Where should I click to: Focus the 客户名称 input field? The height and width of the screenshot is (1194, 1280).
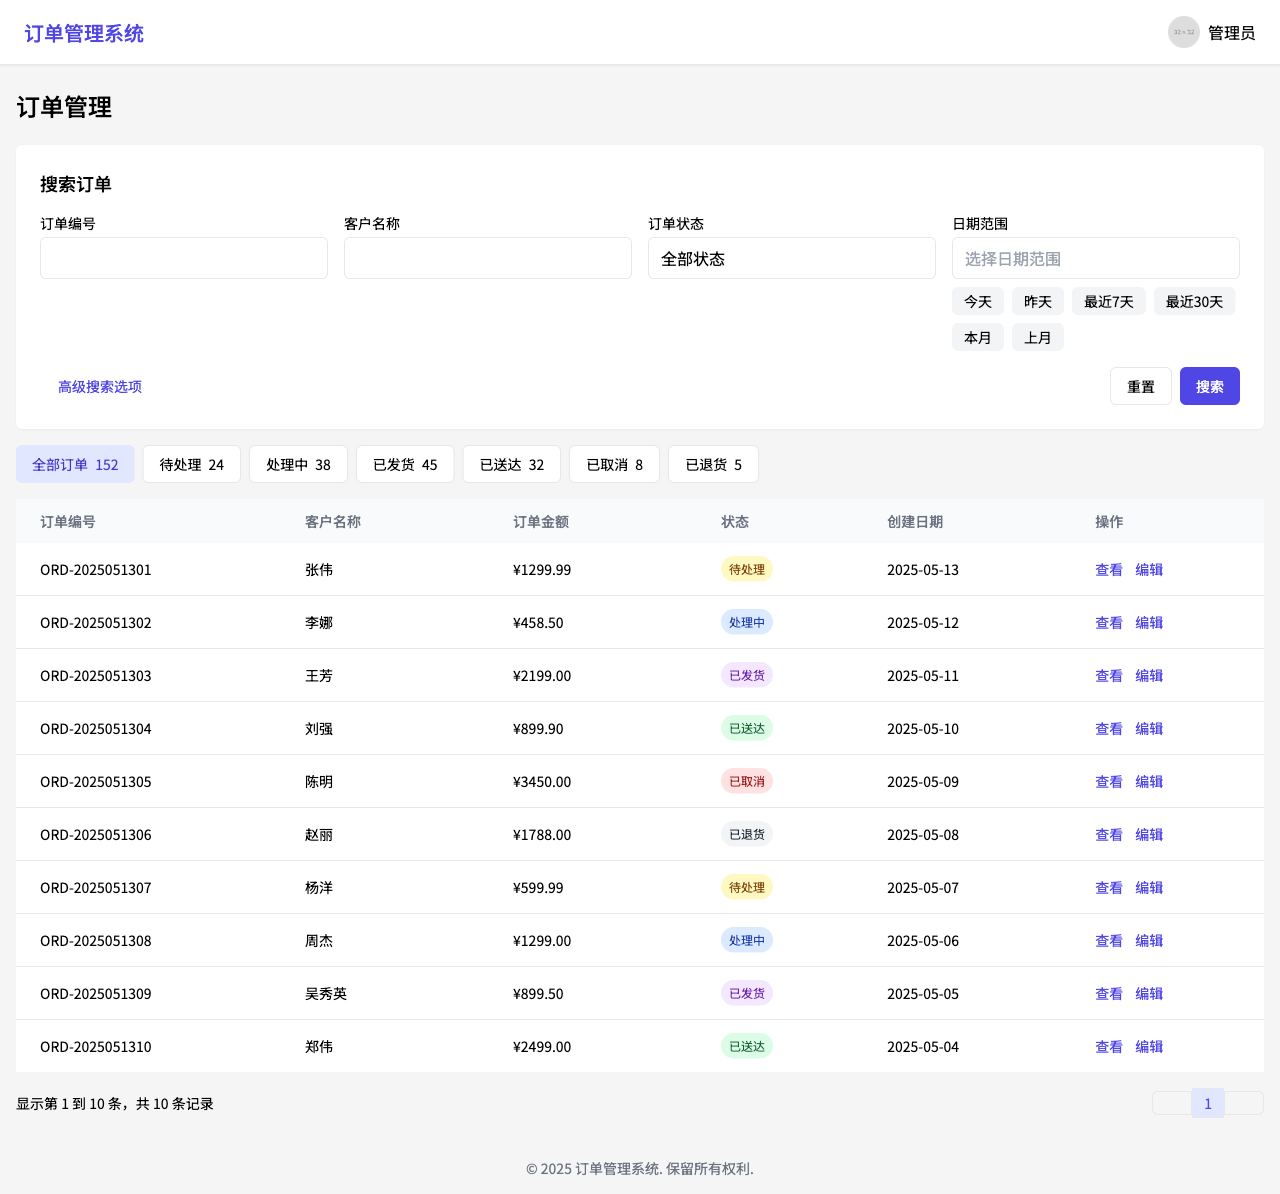487,258
